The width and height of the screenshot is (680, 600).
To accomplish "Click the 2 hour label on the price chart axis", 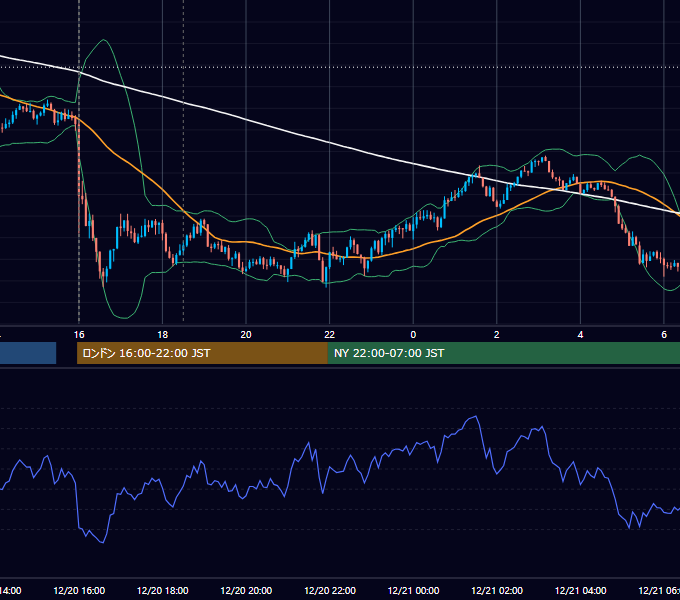I will pos(497,334).
